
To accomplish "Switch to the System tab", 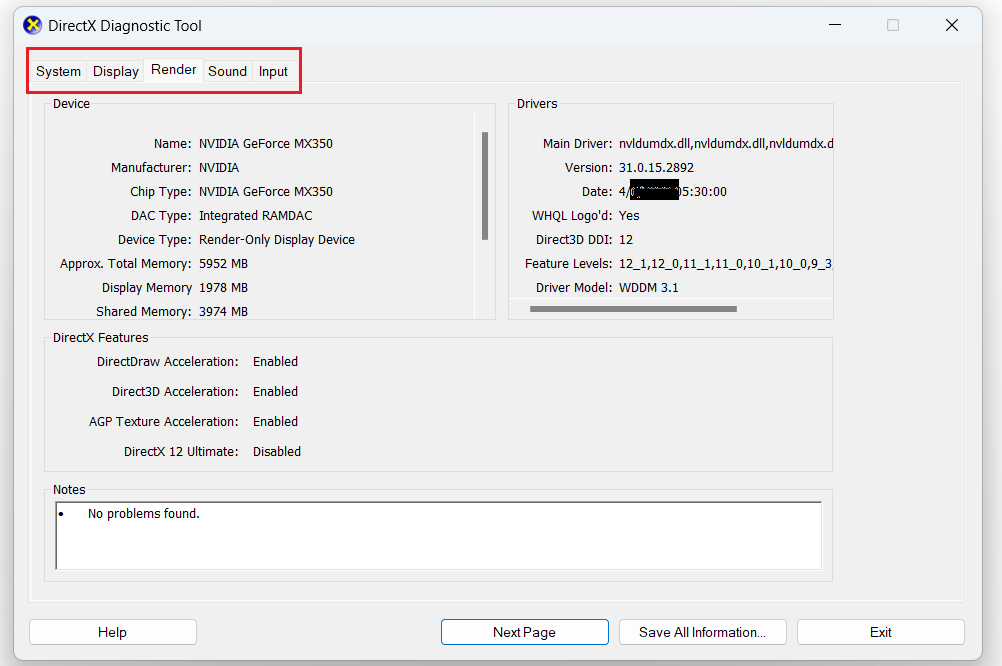I will point(58,71).
